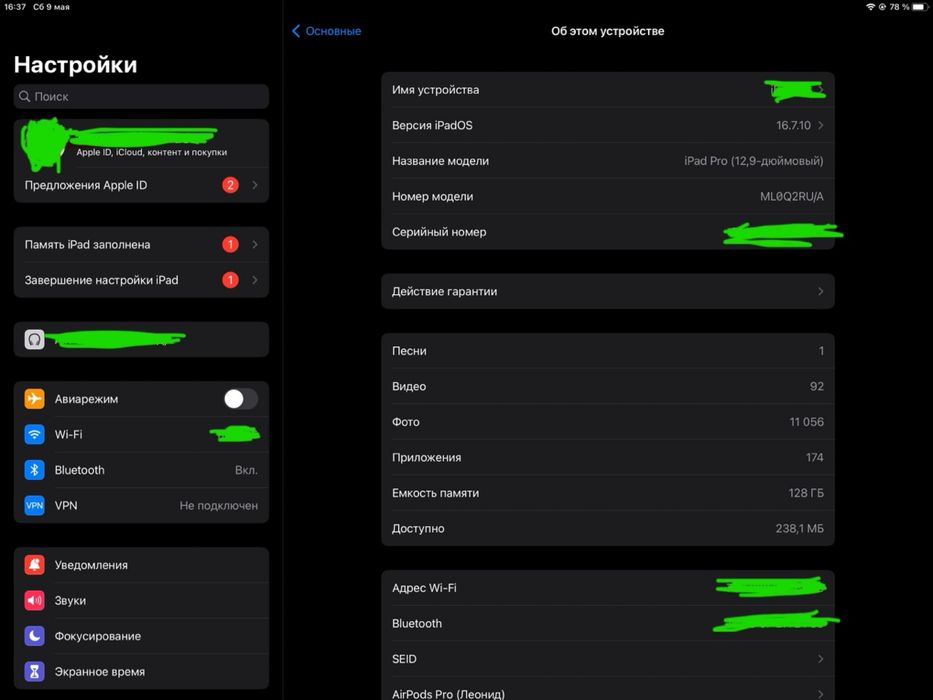Open Apple ID, iCloud account row
Image resolution: width=933 pixels, height=700 pixels.
[141, 143]
